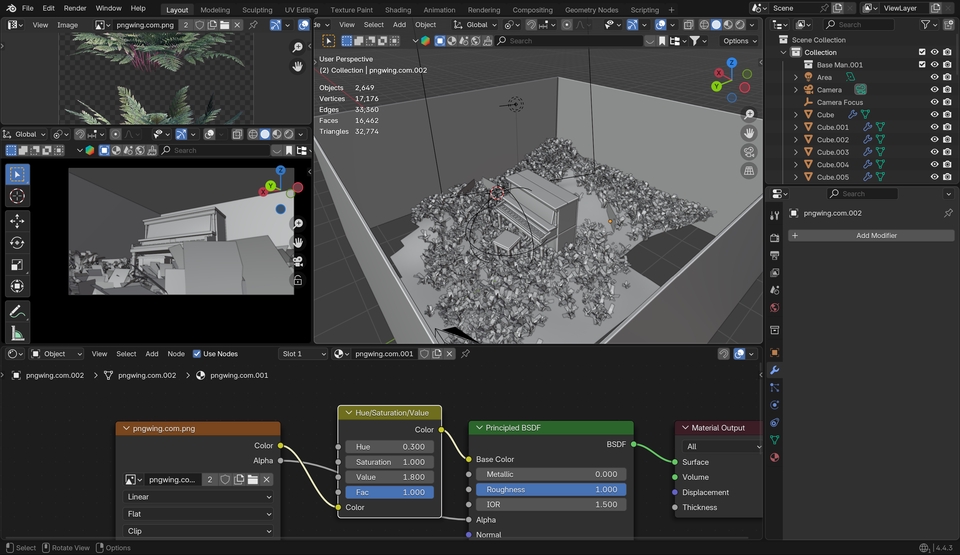Toggle the Use Nodes checkbox
The height and width of the screenshot is (555, 960).
pyautogui.click(x=197, y=354)
